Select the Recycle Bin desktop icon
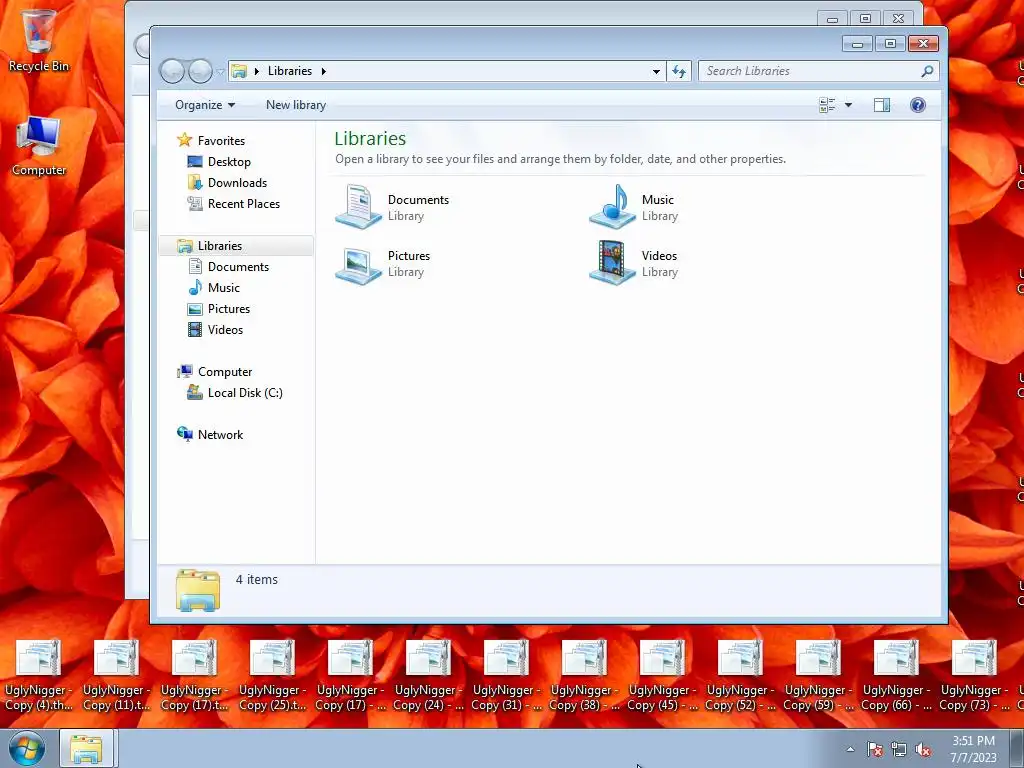This screenshot has height=768, width=1024. 39,39
